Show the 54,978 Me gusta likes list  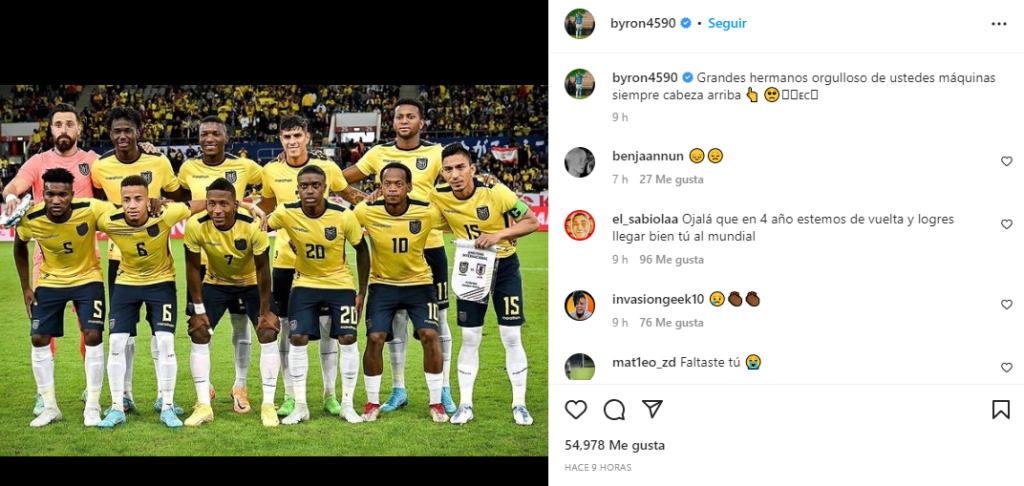[615, 446]
